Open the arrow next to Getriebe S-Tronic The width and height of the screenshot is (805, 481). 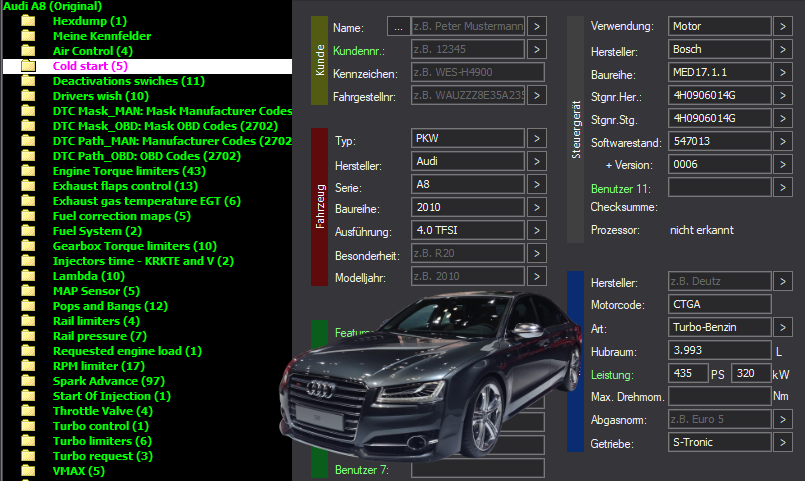(x=783, y=442)
